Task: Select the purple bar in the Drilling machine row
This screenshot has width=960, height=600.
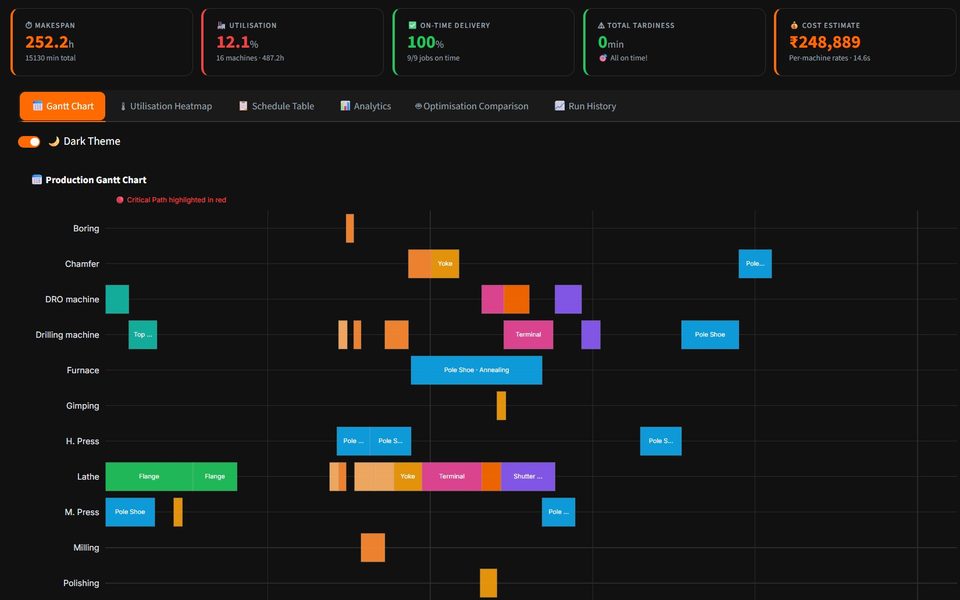Action: click(591, 335)
